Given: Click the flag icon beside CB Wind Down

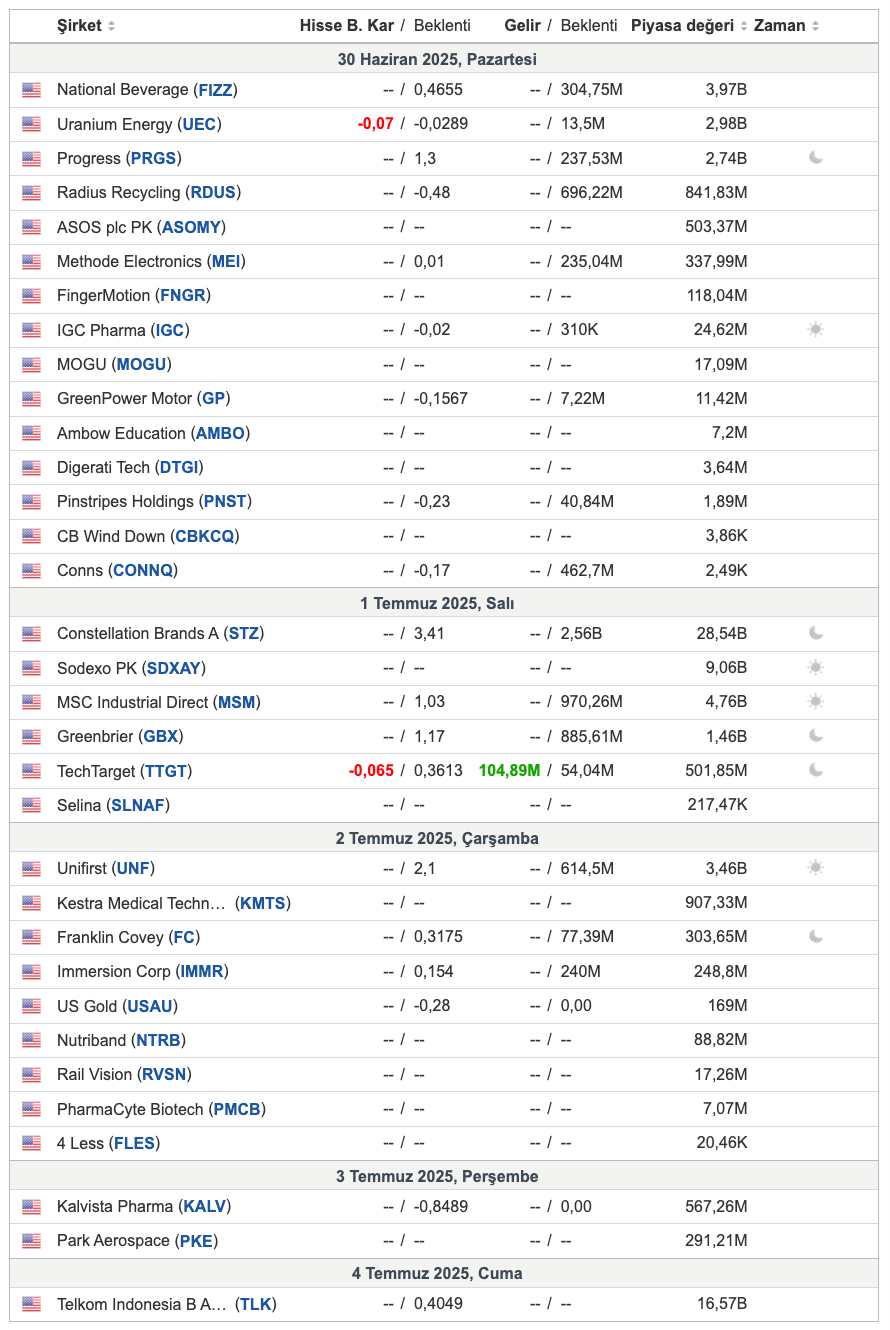Looking at the screenshot, I should point(32,537).
